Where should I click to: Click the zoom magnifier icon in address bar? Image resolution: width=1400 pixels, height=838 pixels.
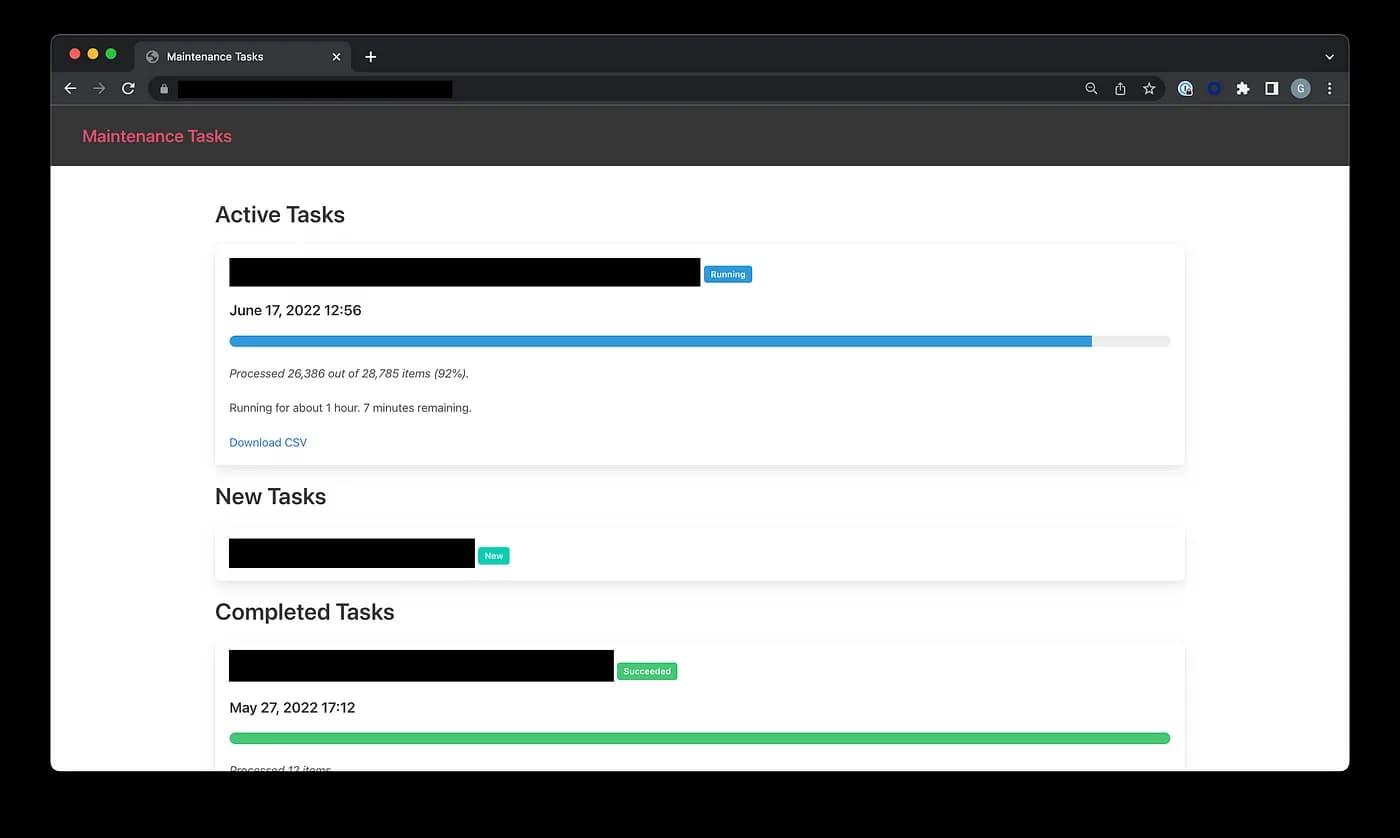pyautogui.click(x=1091, y=88)
